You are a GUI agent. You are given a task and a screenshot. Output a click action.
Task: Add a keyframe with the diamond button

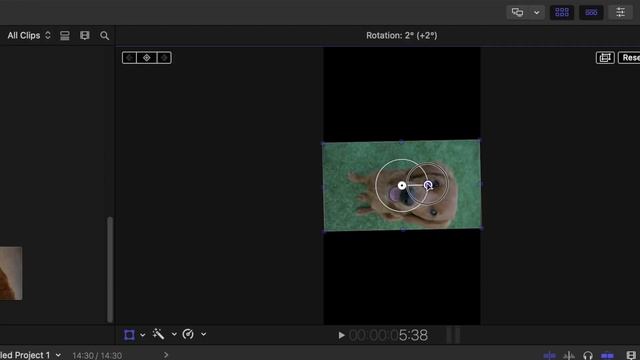click(147, 58)
